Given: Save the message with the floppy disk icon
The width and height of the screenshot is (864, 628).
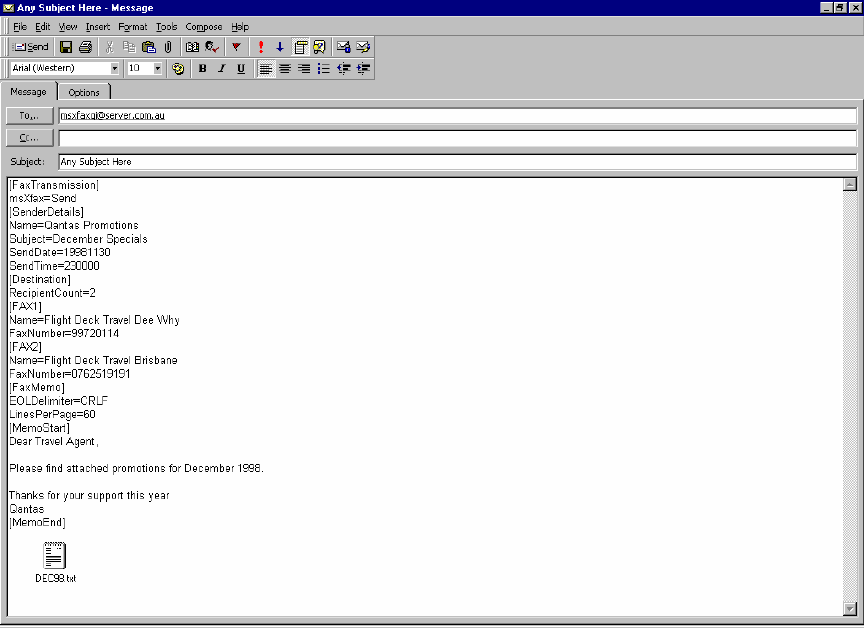Looking at the screenshot, I should (x=66, y=47).
